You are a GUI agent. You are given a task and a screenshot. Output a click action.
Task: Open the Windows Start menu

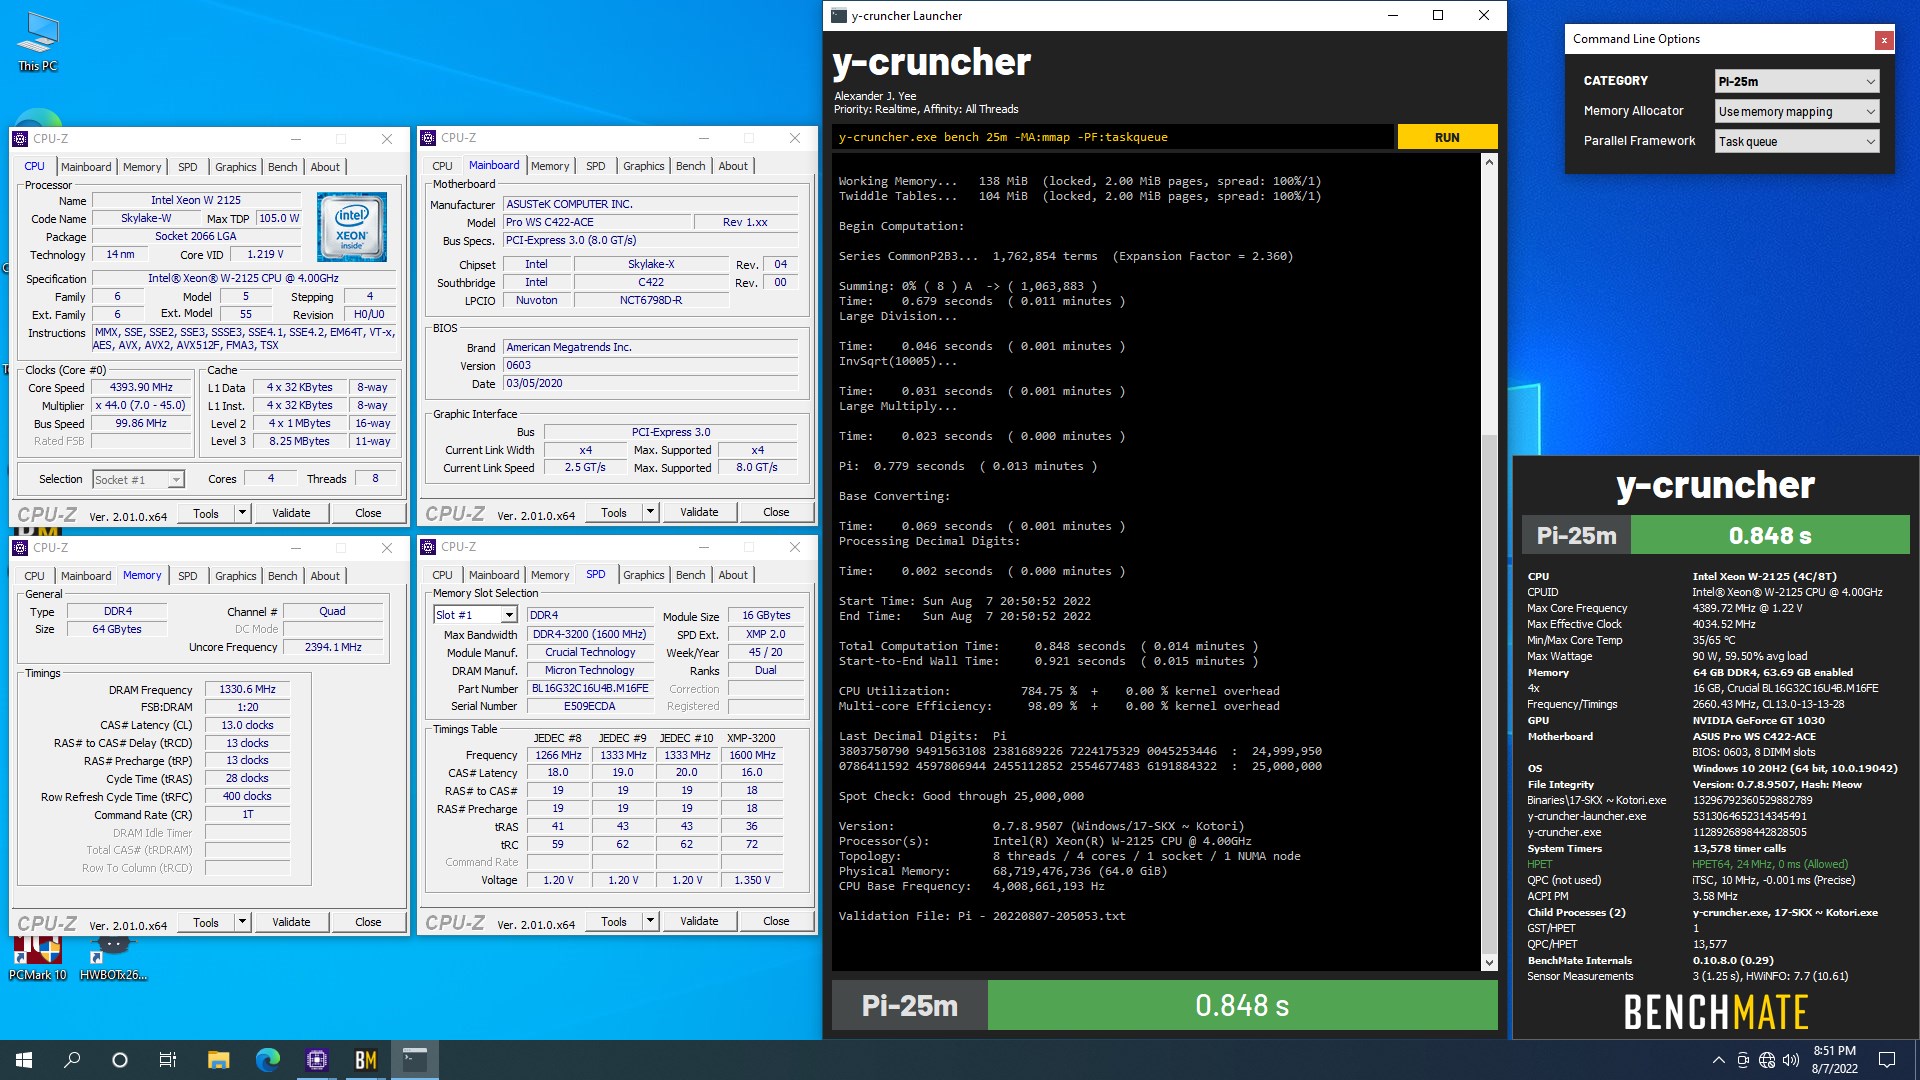(x=24, y=1060)
